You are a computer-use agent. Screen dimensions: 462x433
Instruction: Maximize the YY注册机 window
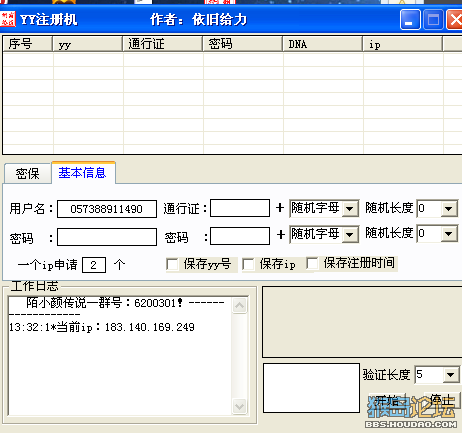433,20
